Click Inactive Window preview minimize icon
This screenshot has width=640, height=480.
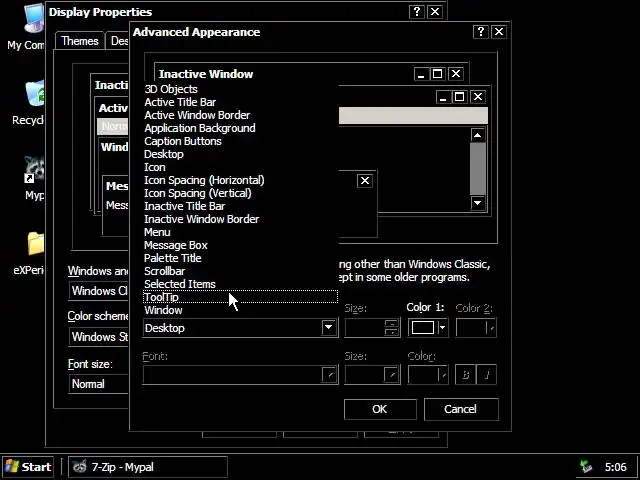[x=421, y=74]
